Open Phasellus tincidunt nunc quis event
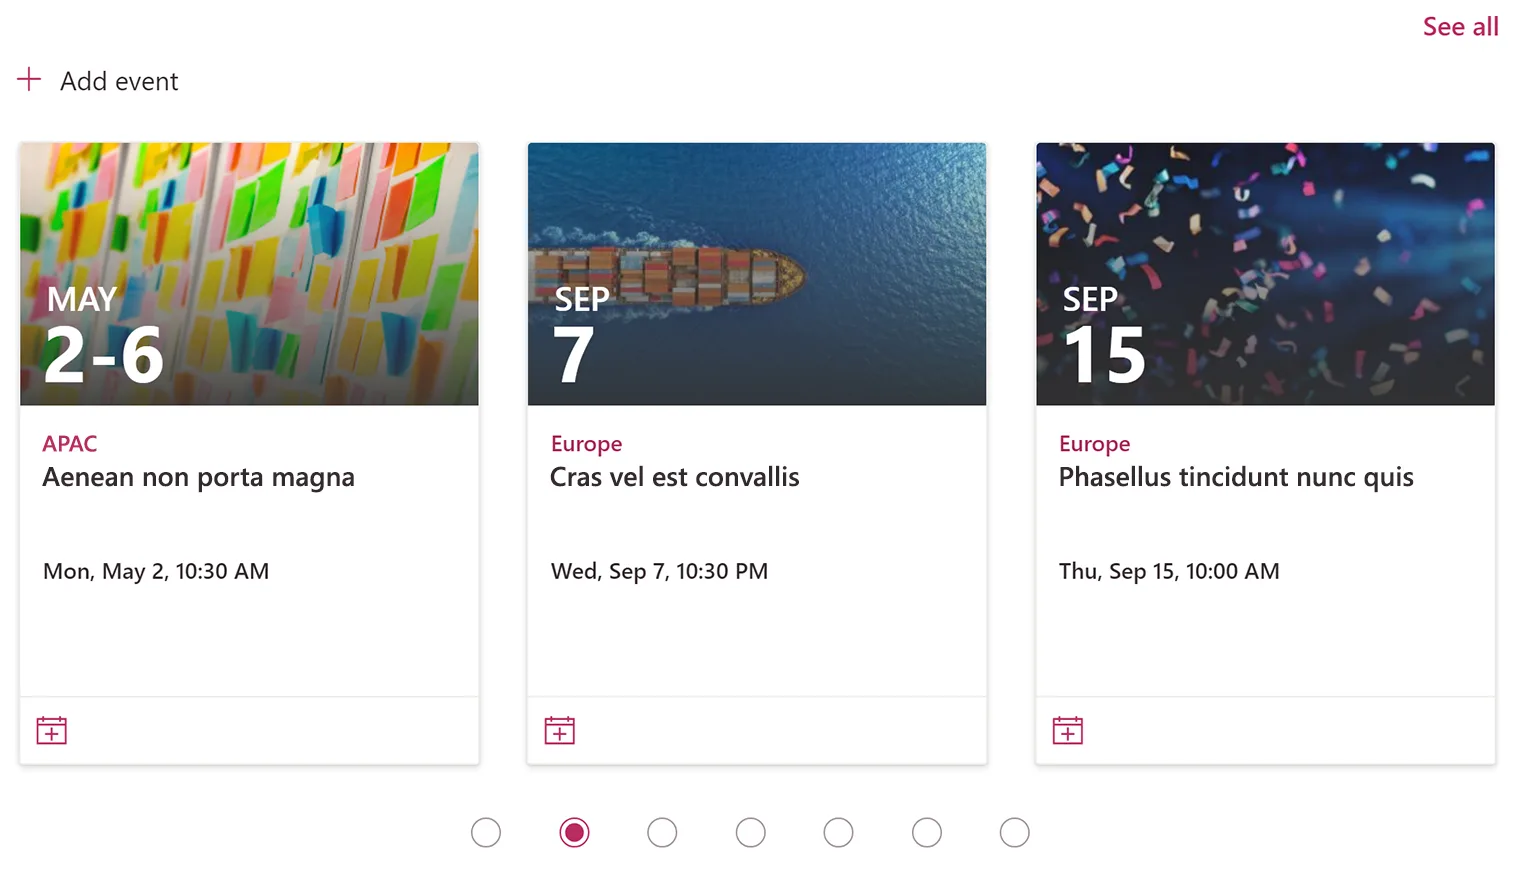The height and width of the screenshot is (869, 1515). 1236,478
